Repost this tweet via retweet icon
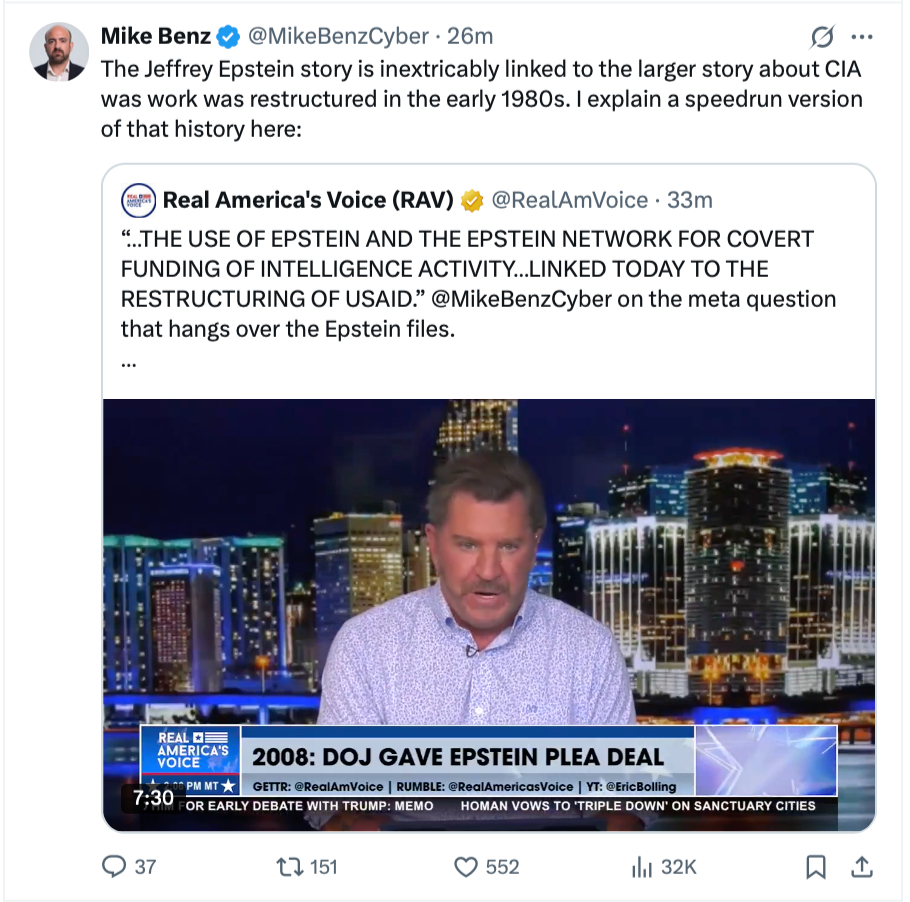 290,866
